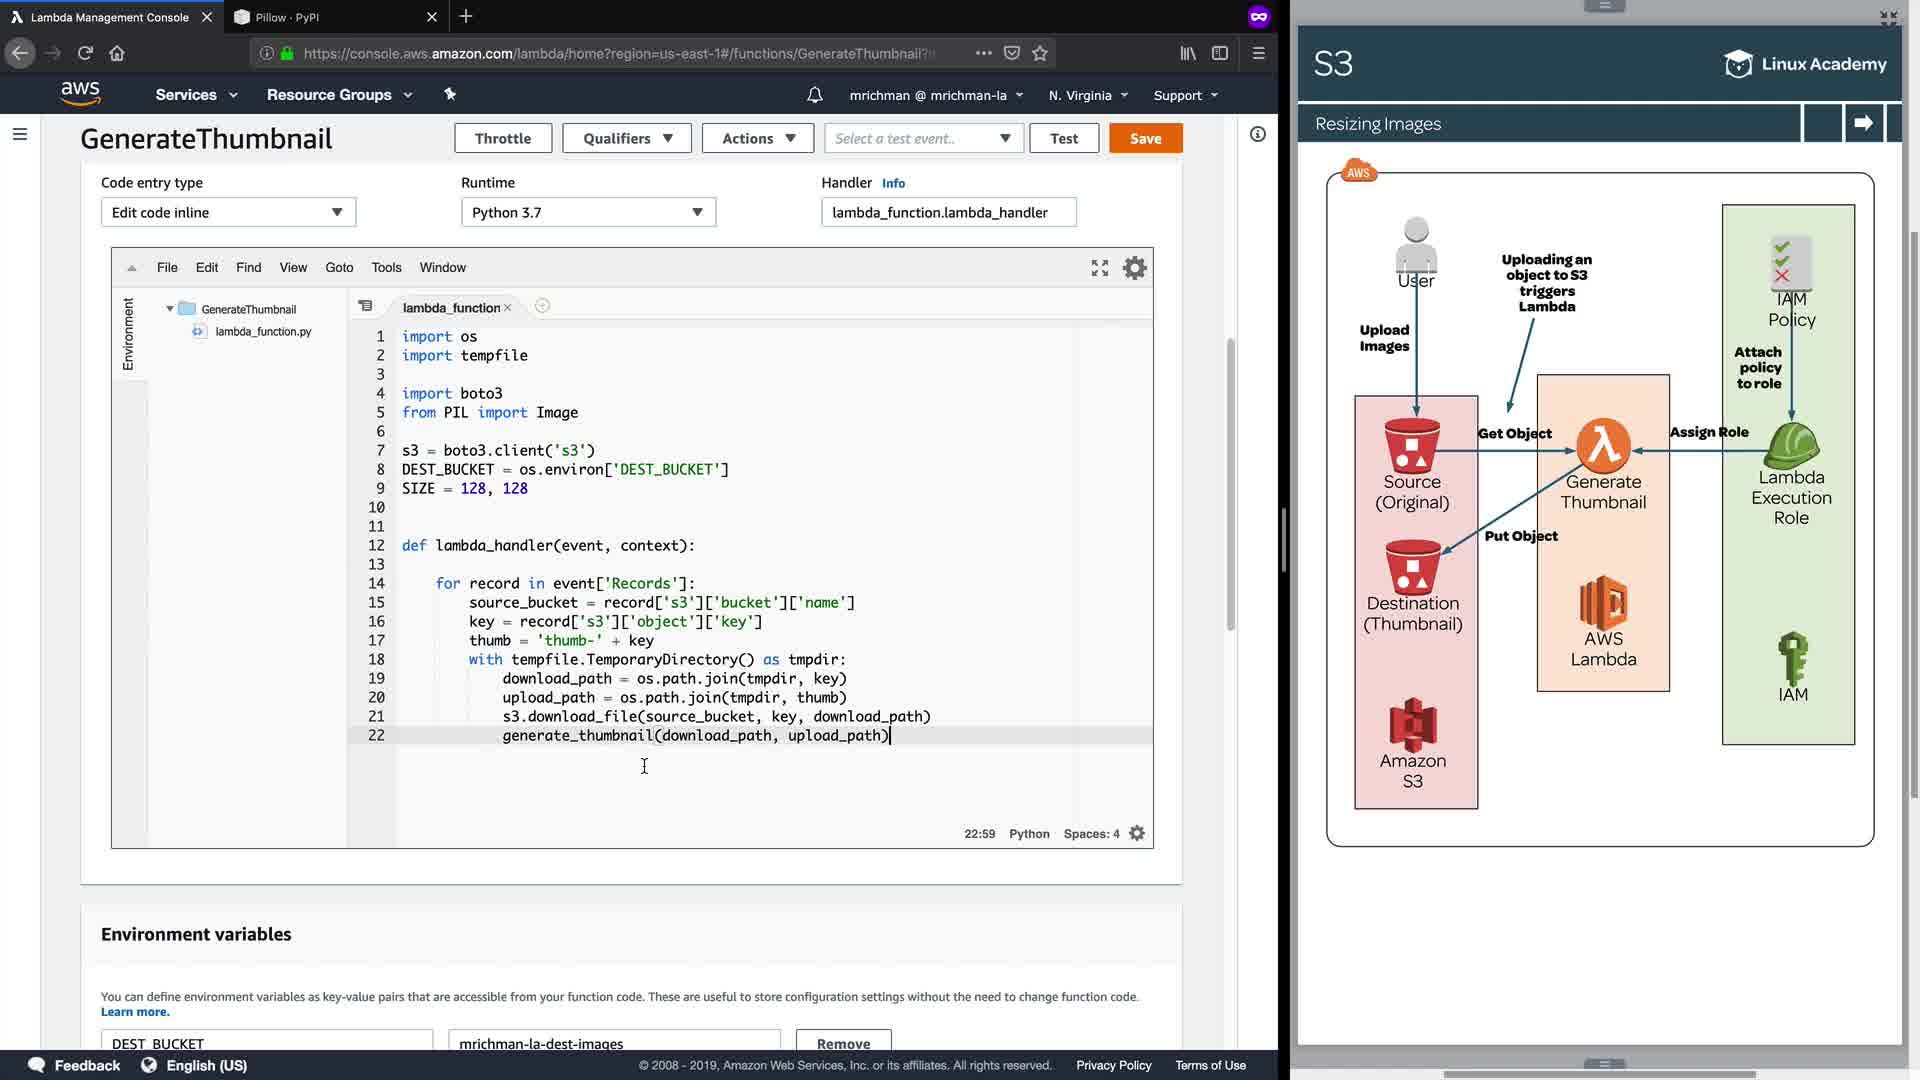Image resolution: width=1920 pixels, height=1080 pixels.
Task: Click the orange Save button
Action: pos(1145,138)
